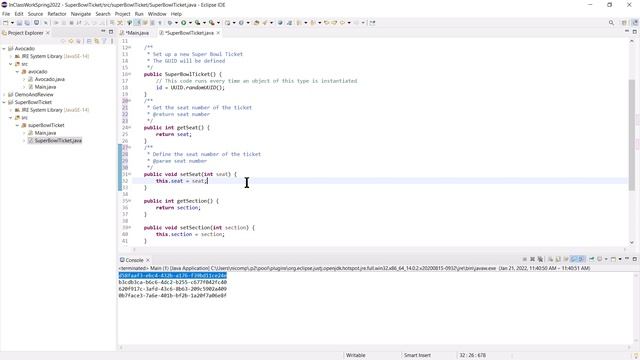Open the Open Console dropdown arrow
640x360 pixels.
[620, 259]
